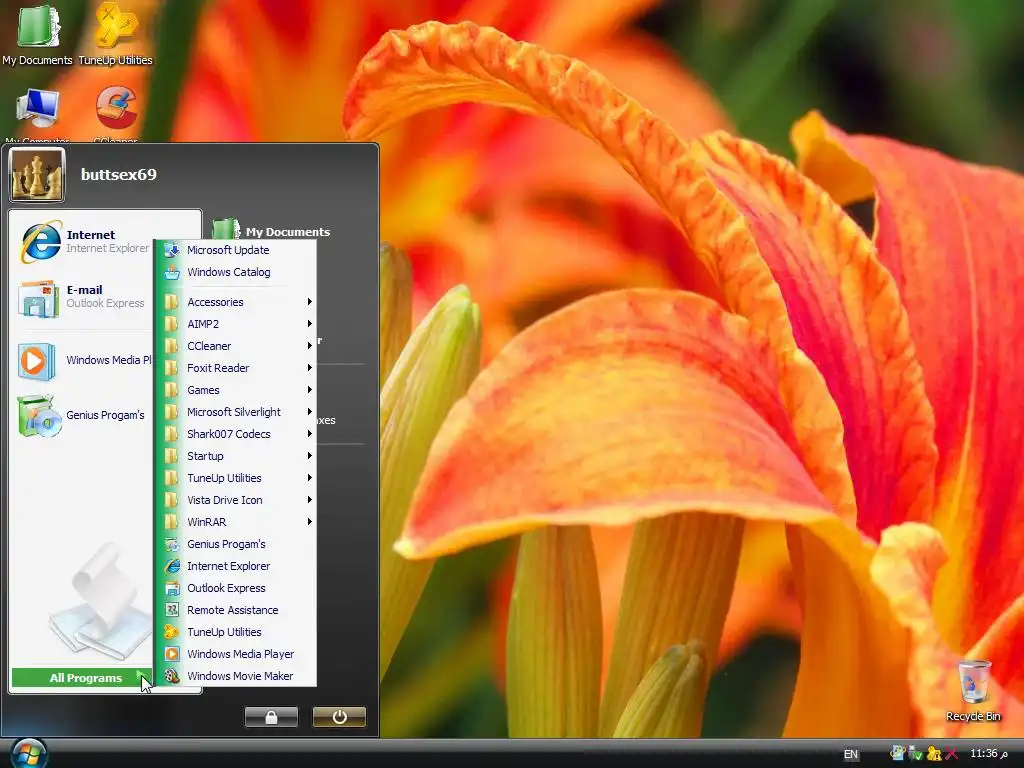Launch Windows Media Player from pinned list
Screen dimensions: 1024x768
[84, 360]
